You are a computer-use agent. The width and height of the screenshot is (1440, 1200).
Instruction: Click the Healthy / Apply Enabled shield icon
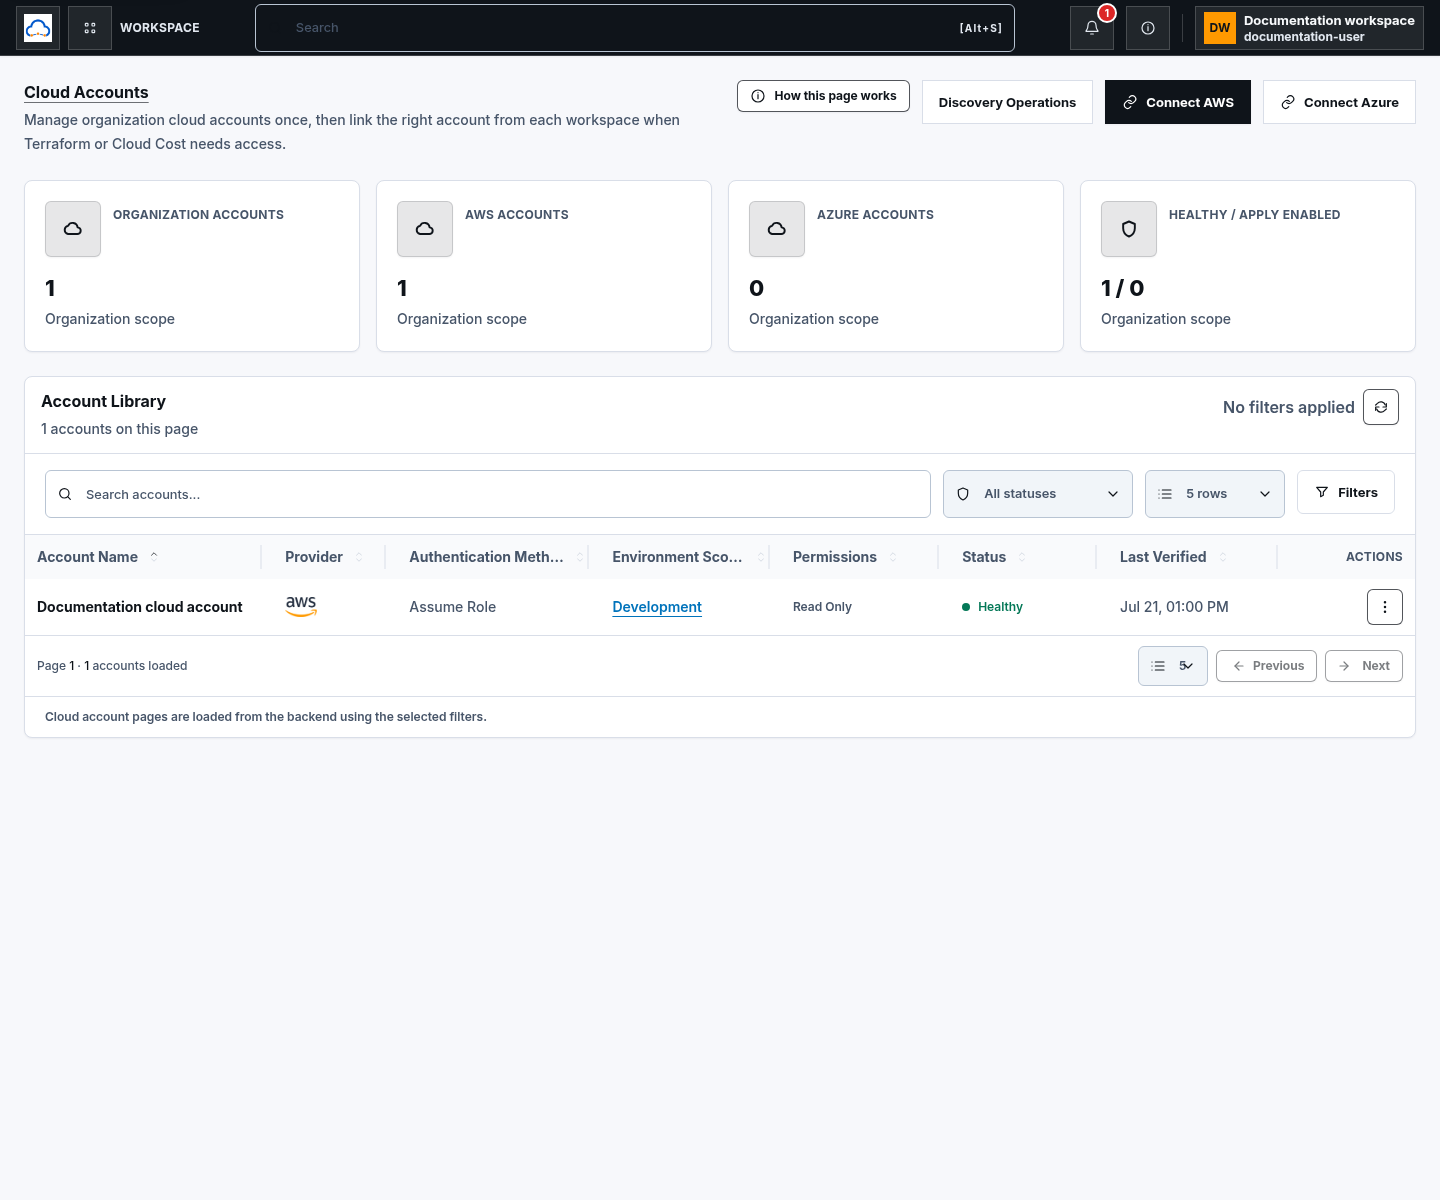click(1129, 229)
